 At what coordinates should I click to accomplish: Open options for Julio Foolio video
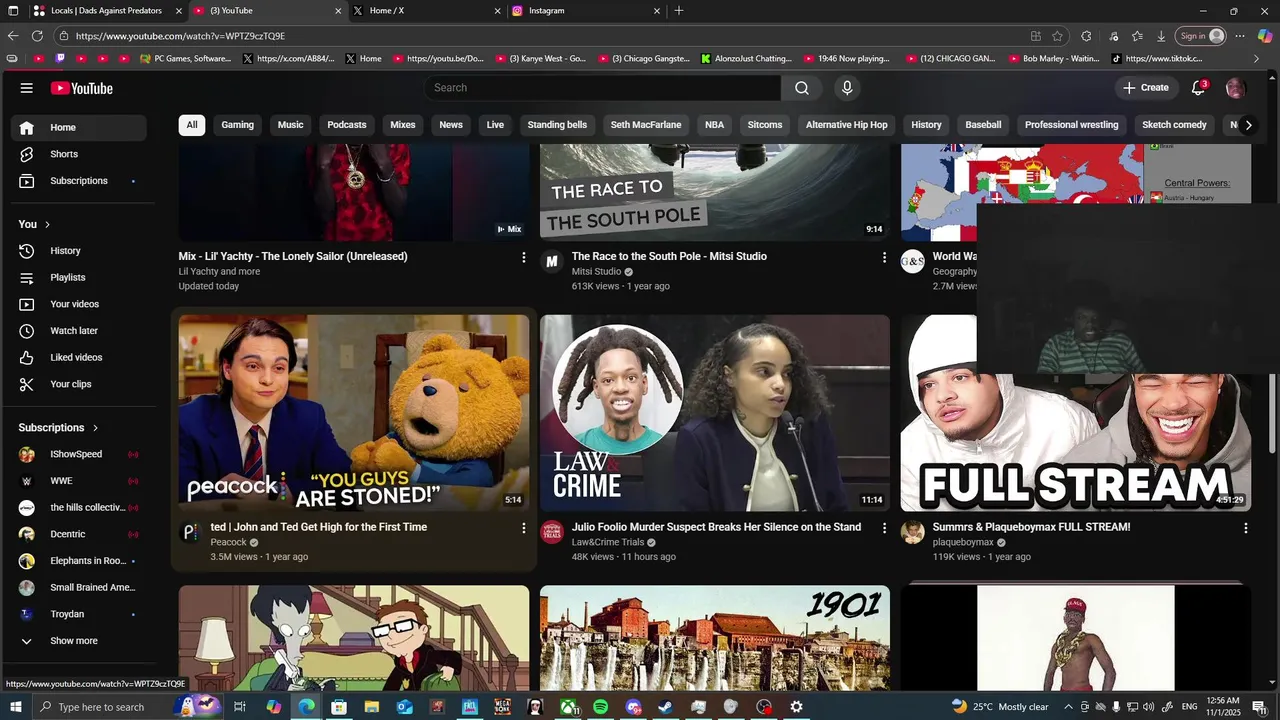click(884, 528)
